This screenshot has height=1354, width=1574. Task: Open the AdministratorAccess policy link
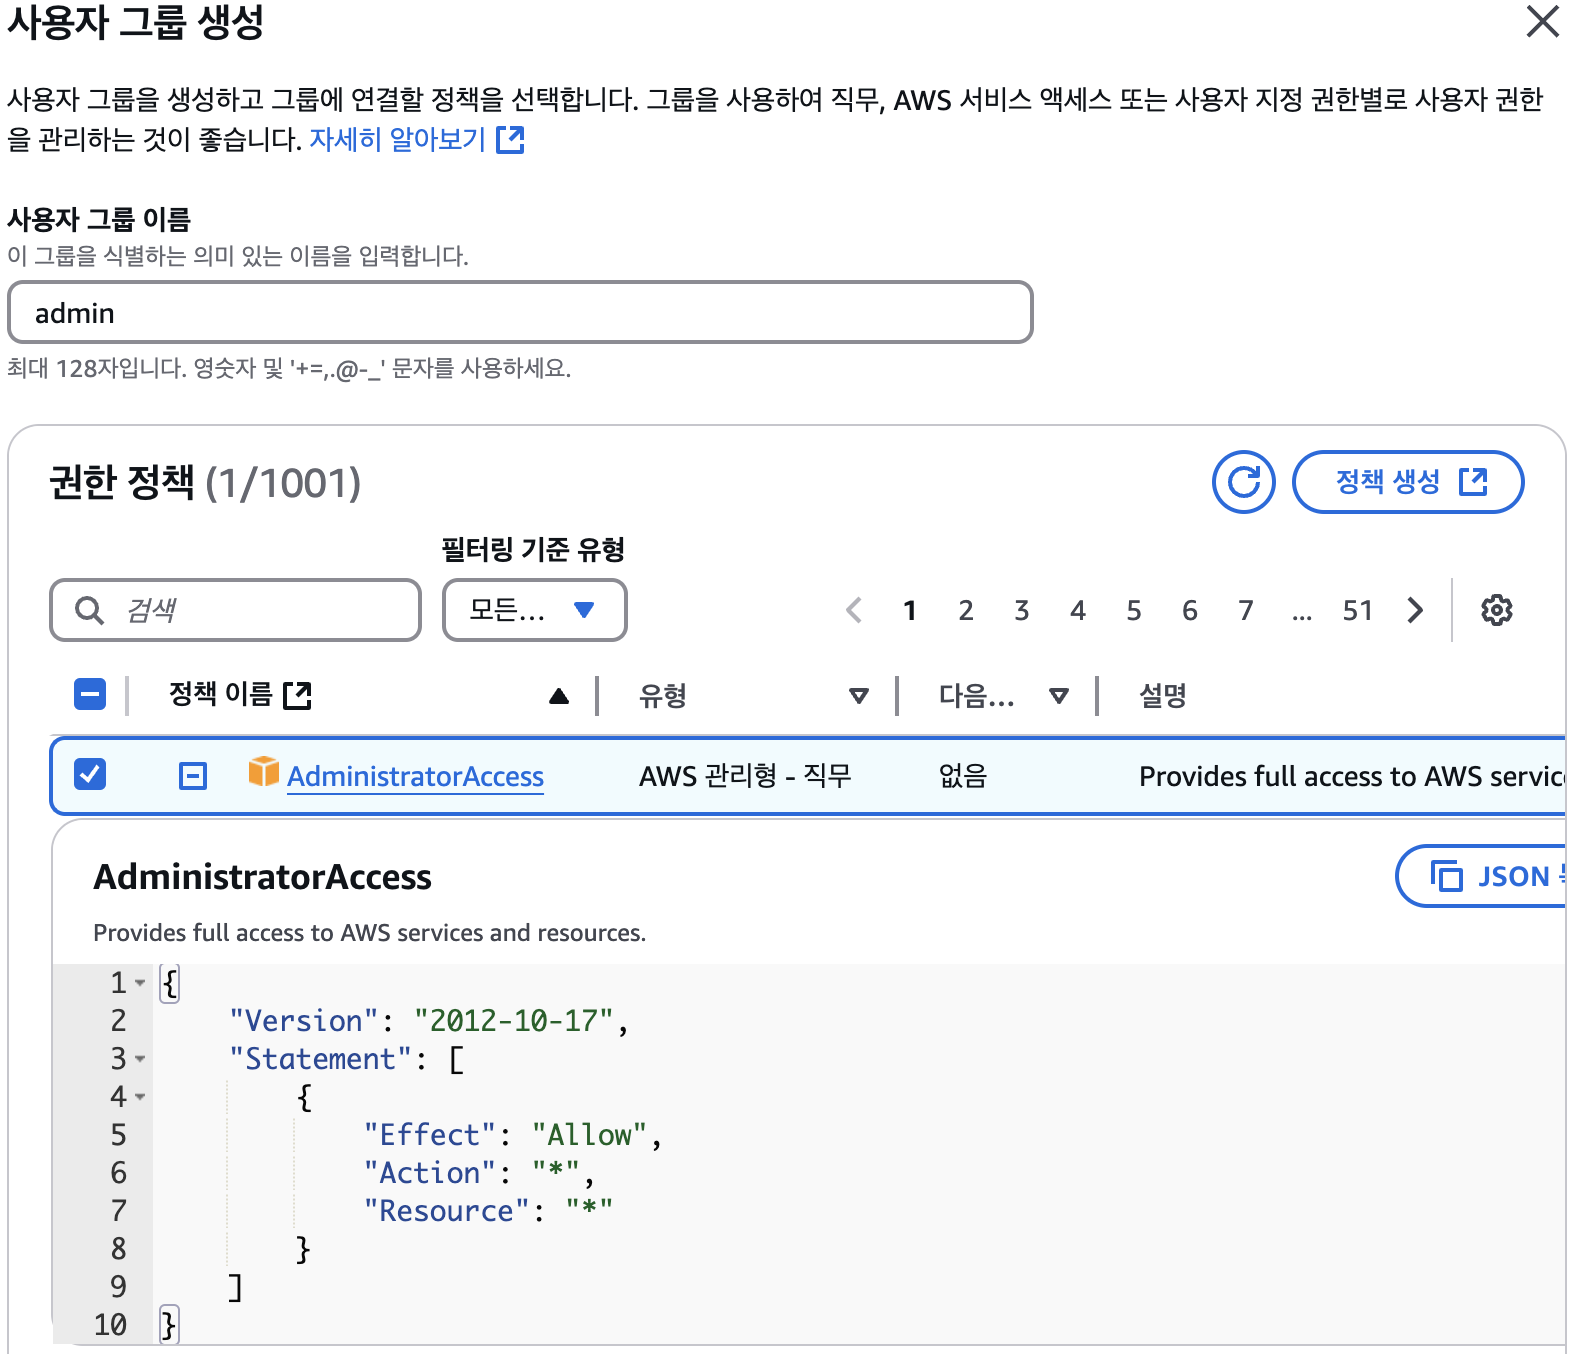415,776
